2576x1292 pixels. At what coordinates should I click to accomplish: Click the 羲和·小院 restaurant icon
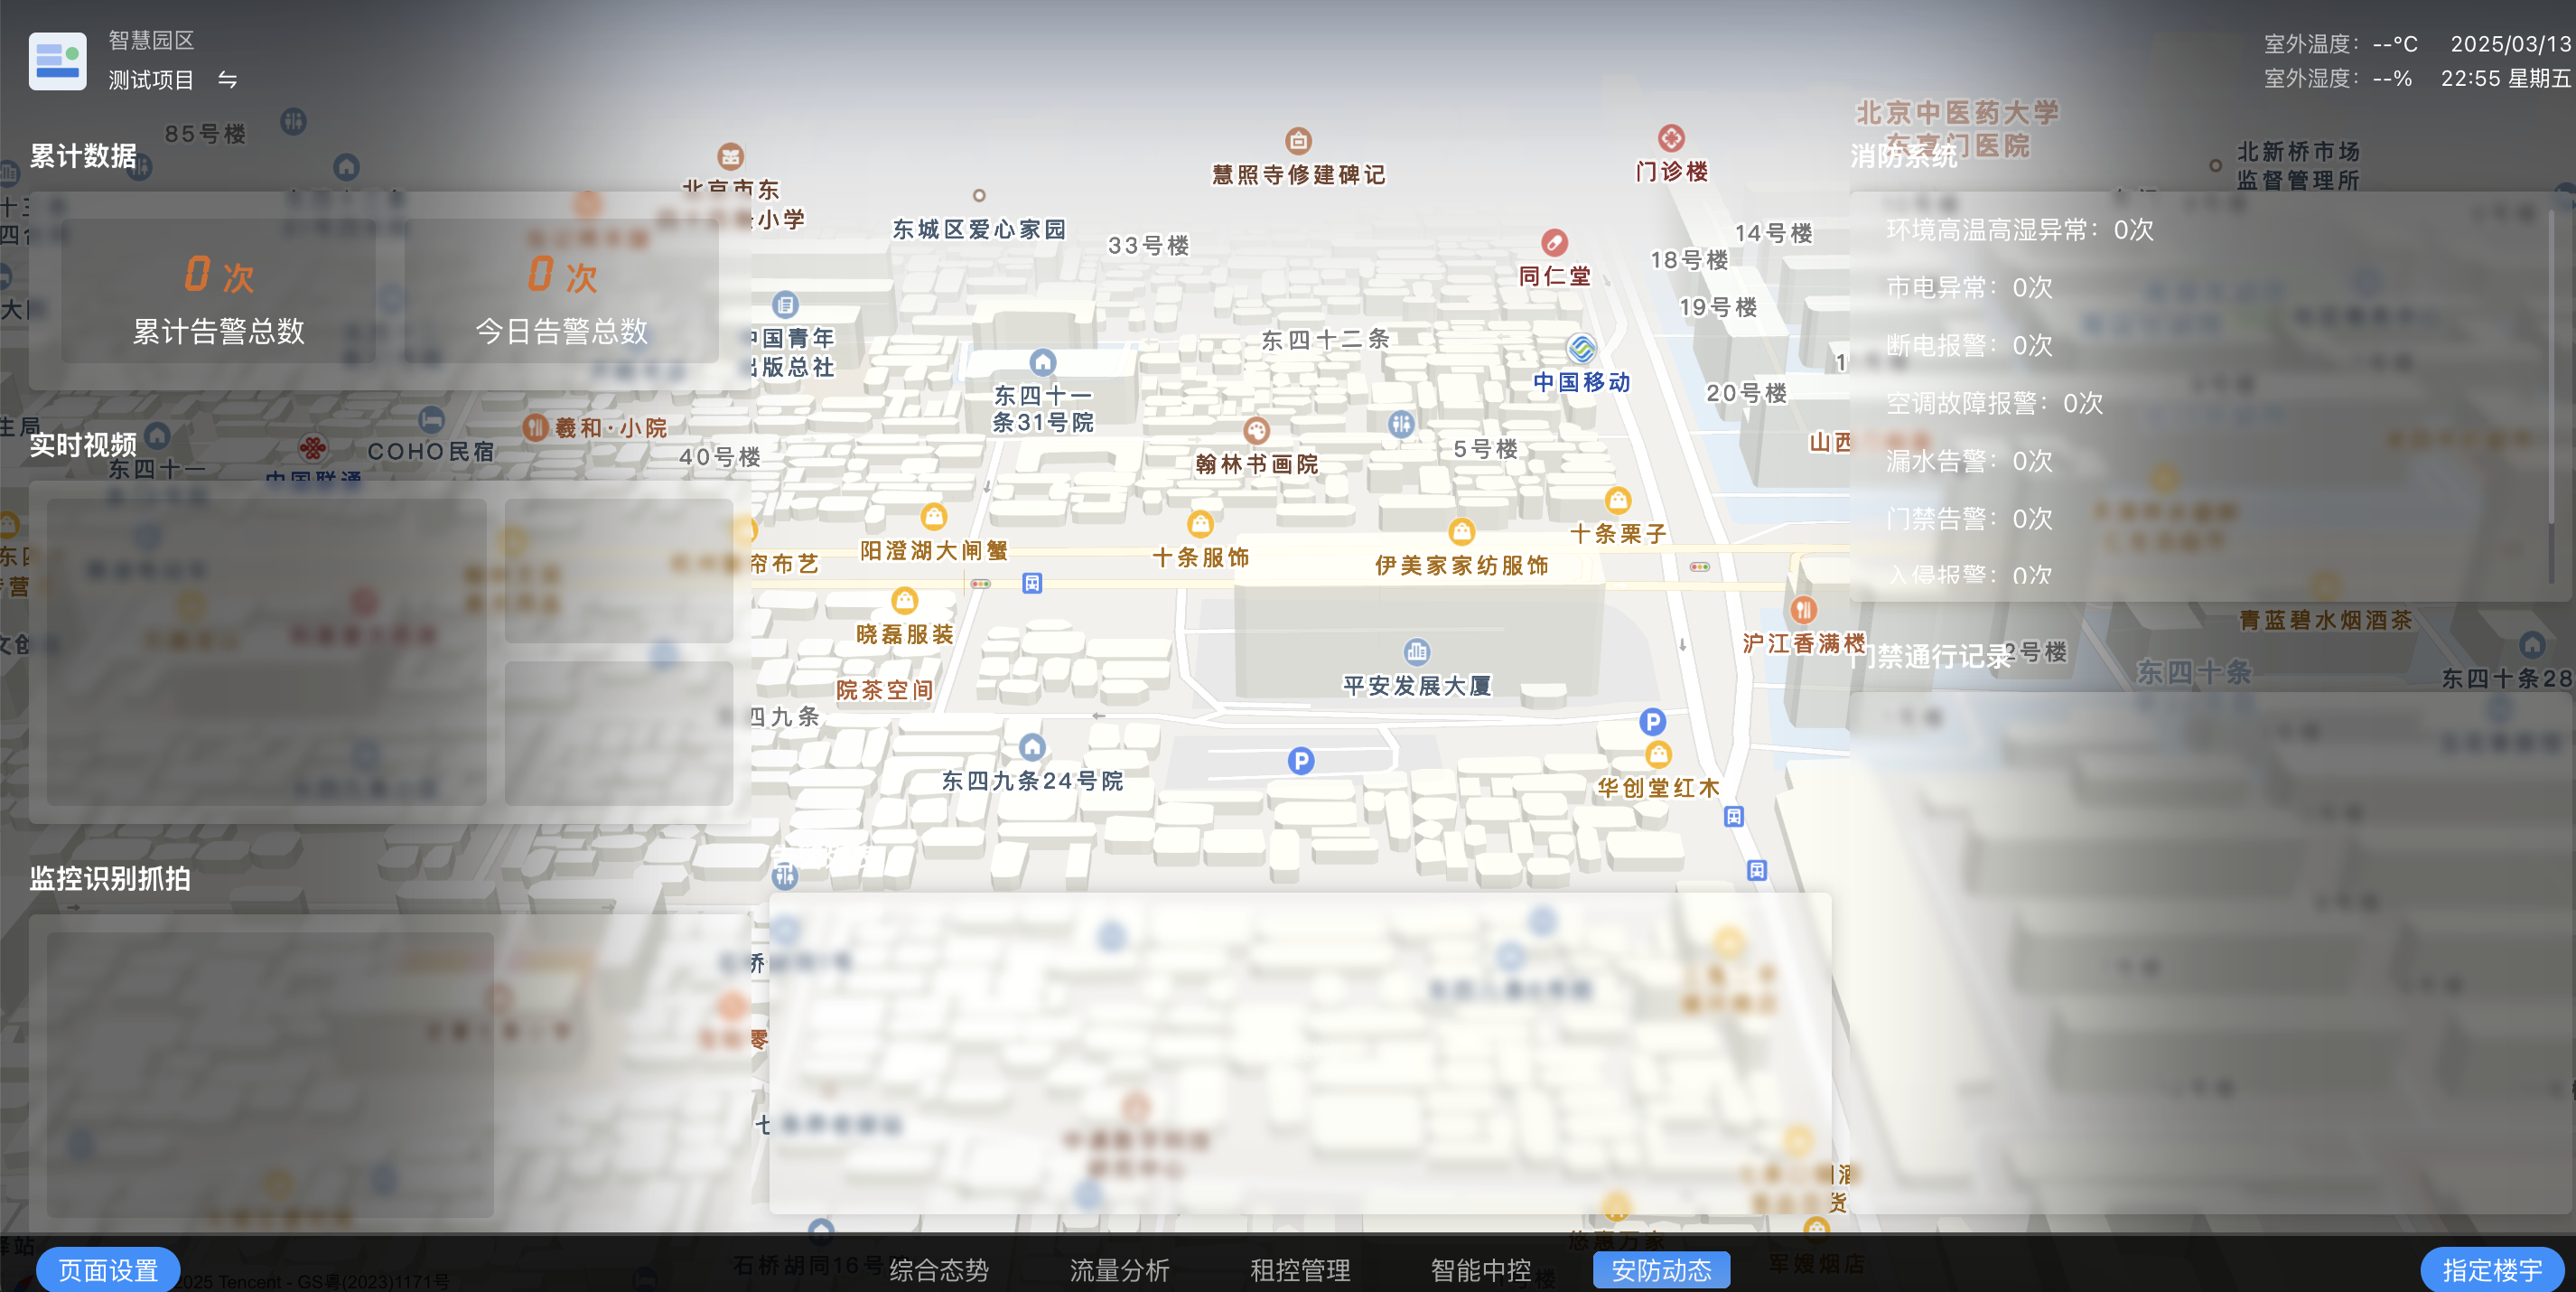pyautogui.click(x=535, y=428)
